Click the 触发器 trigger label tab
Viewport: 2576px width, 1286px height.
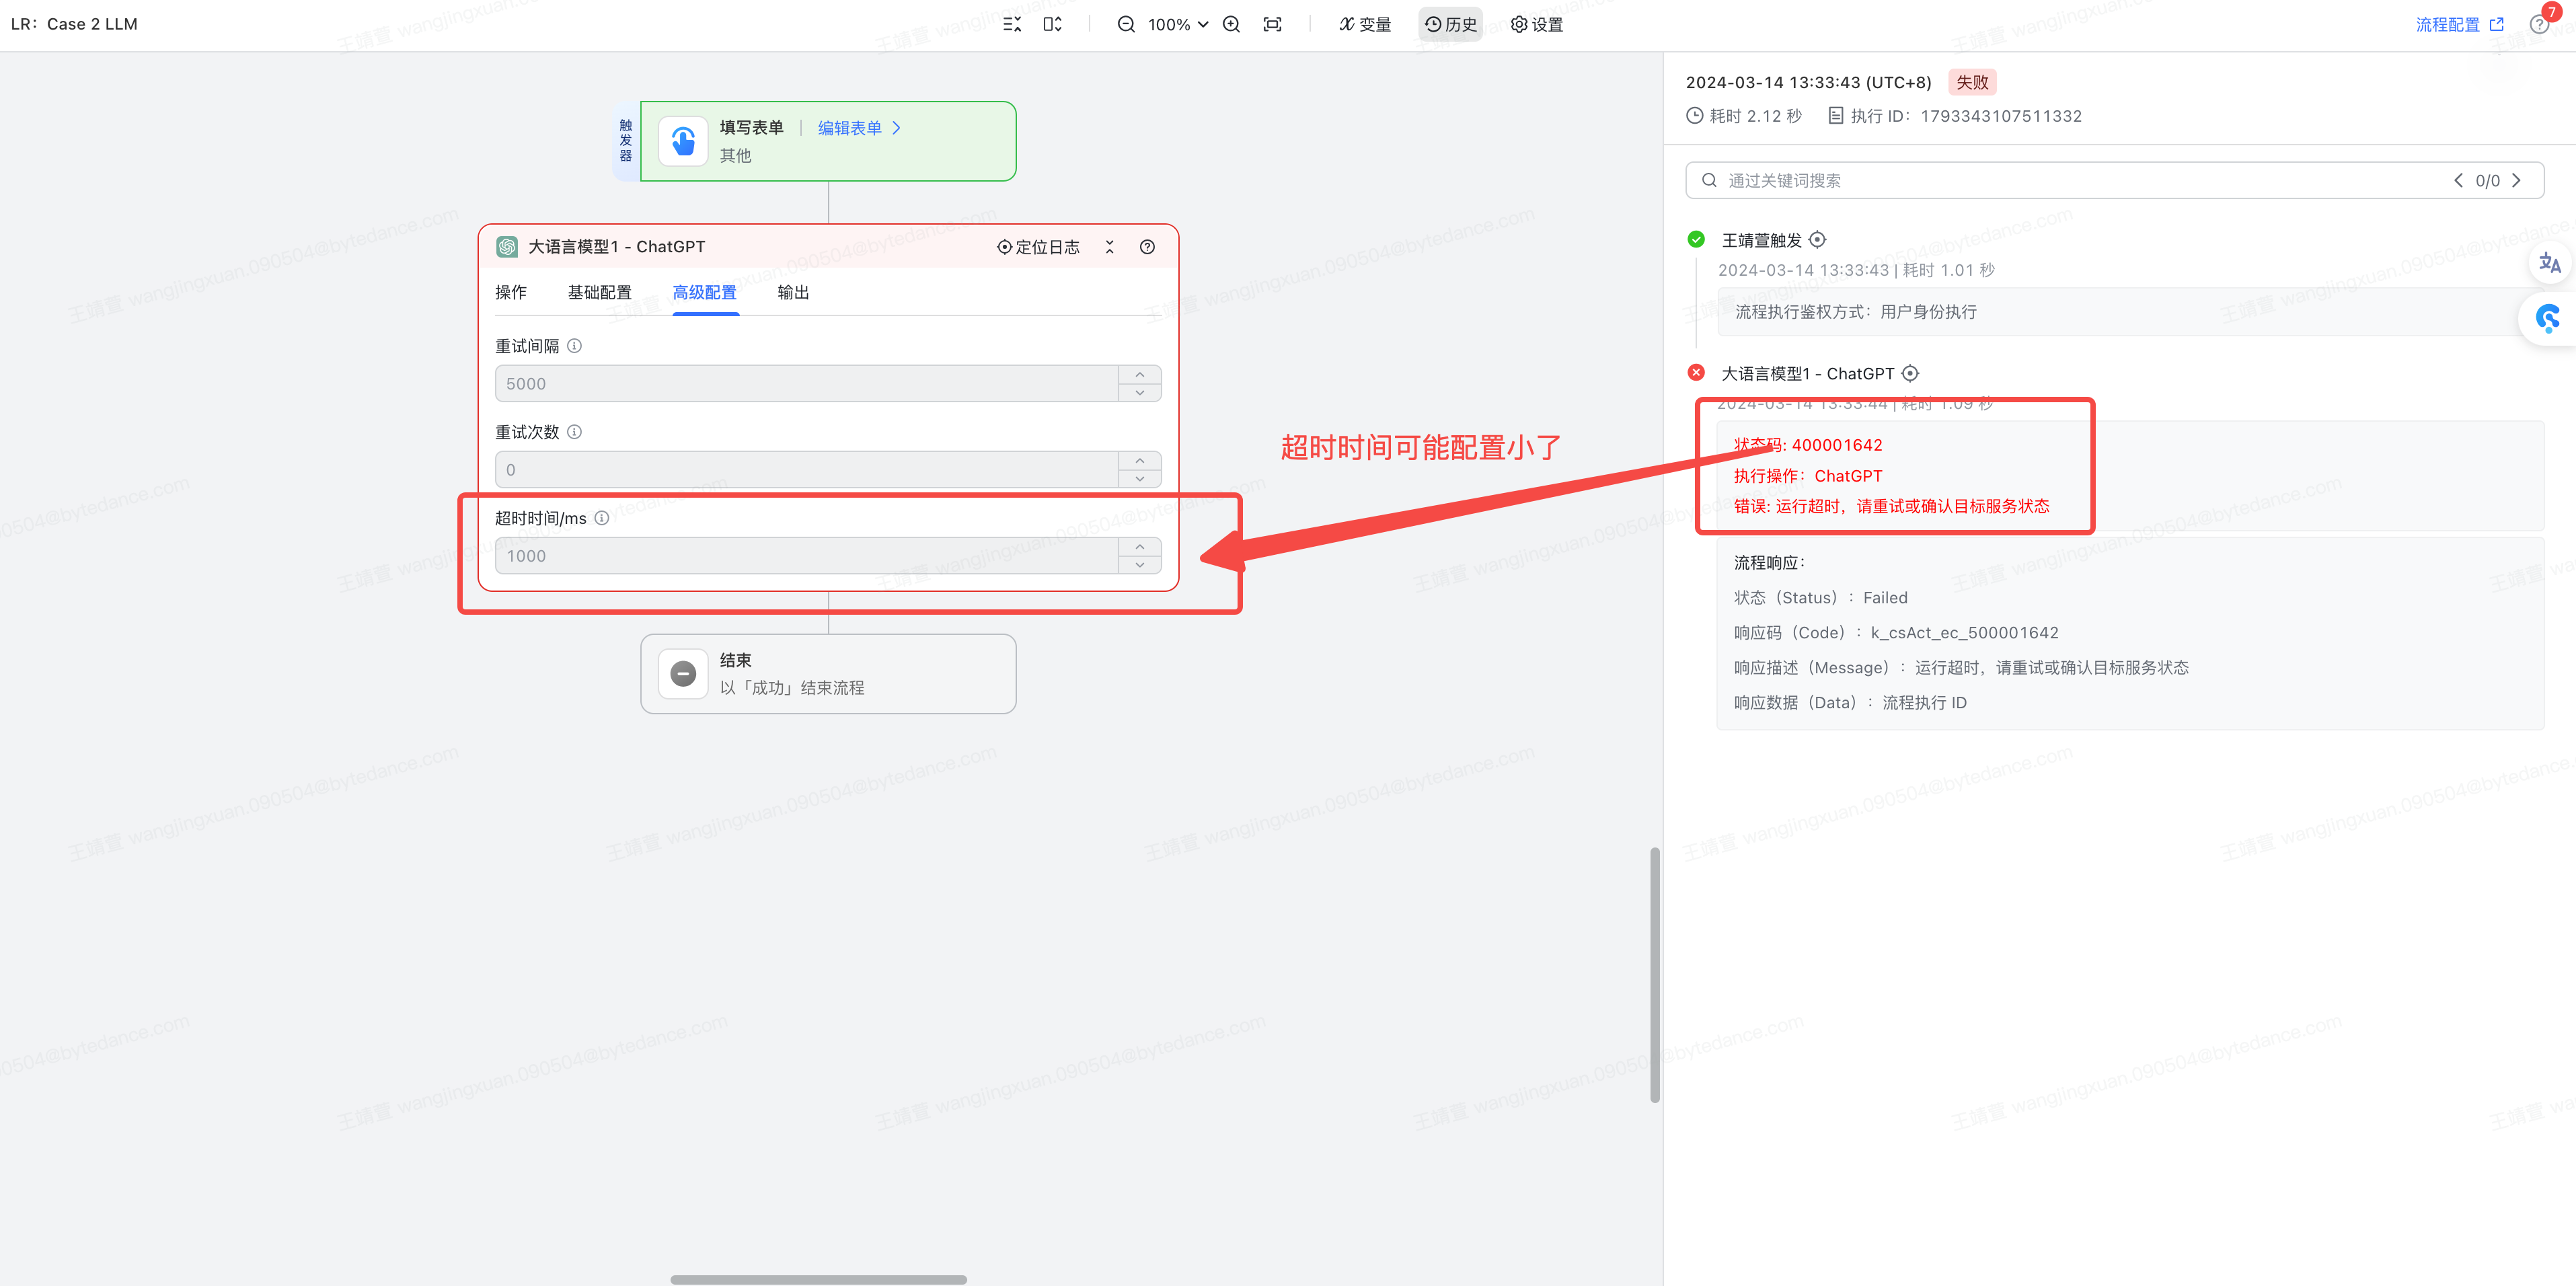pos(626,141)
